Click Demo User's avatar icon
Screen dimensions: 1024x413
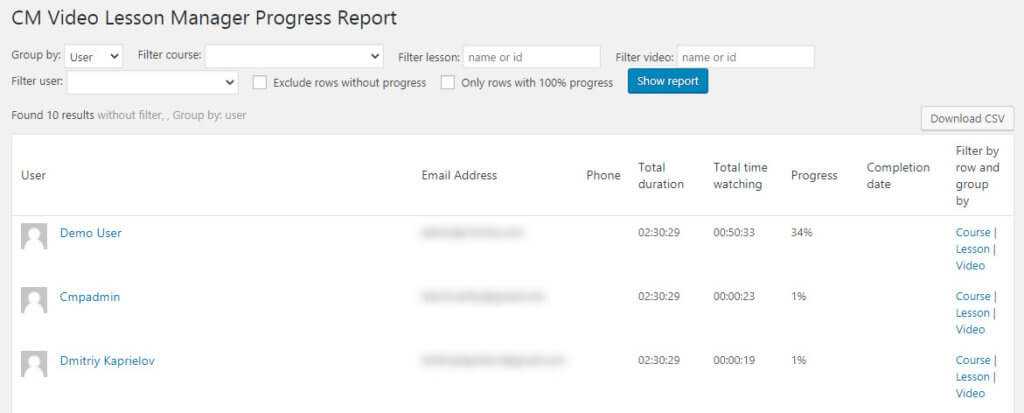coord(34,237)
